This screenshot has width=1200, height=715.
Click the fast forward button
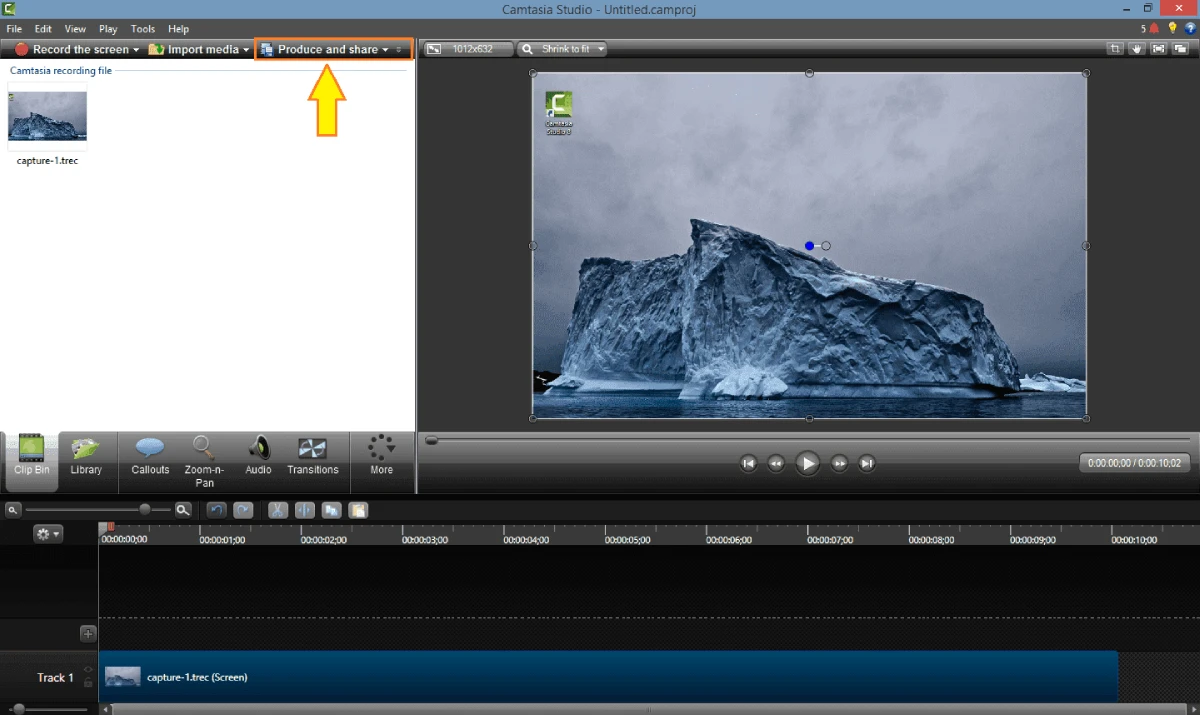click(840, 463)
